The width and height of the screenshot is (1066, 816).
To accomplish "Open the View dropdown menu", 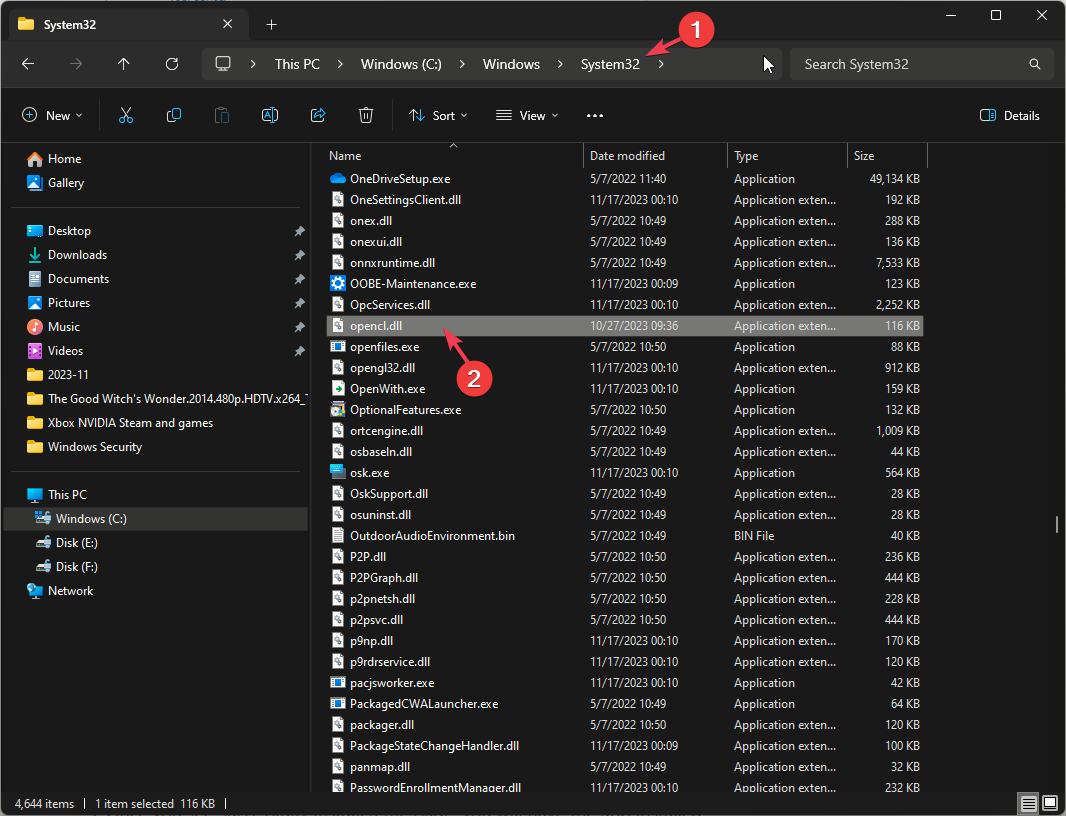I will click(527, 116).
